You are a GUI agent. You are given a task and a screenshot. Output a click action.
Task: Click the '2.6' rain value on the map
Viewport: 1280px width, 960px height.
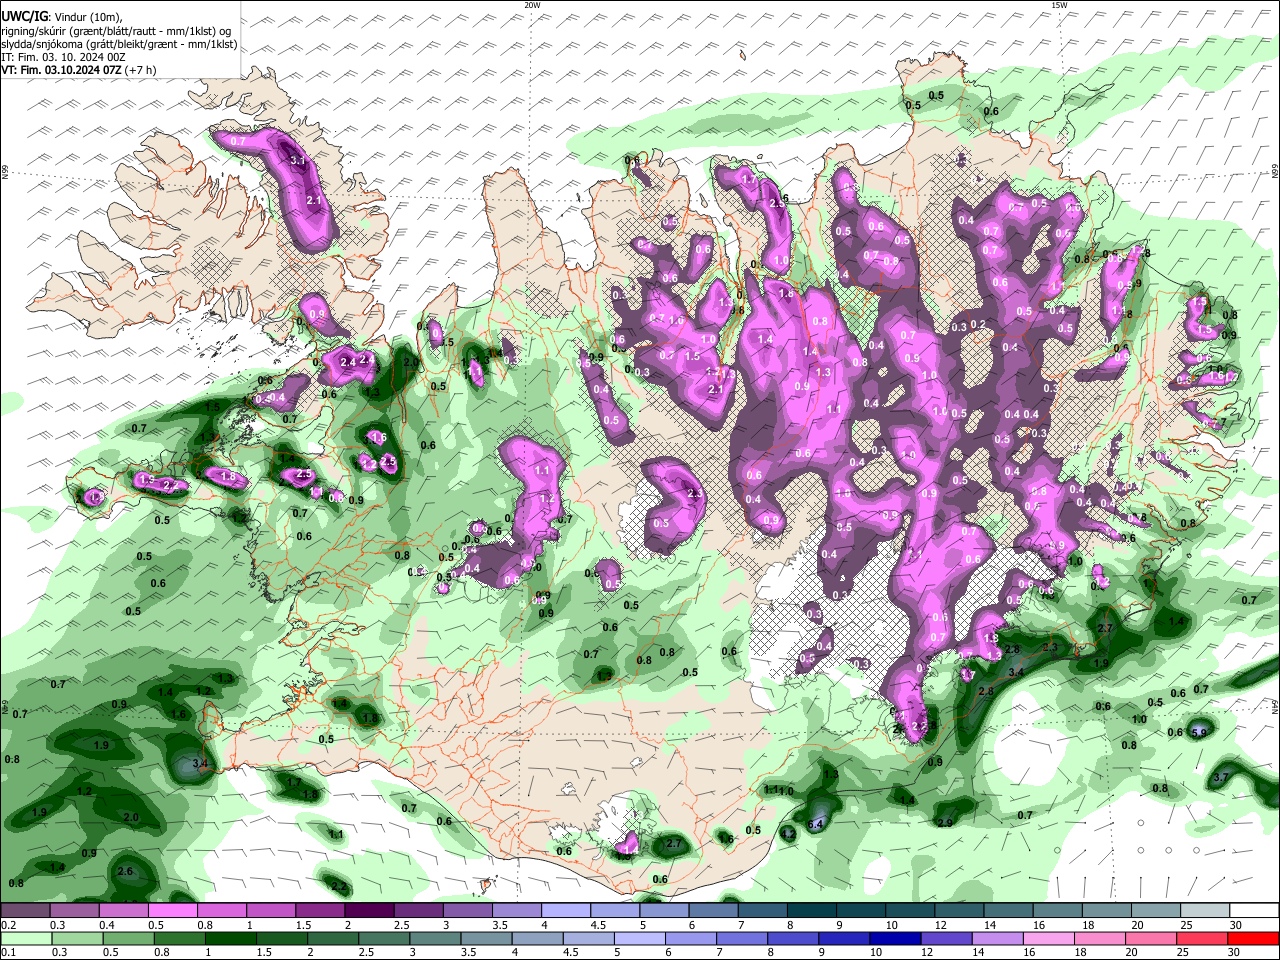[125, 872]
